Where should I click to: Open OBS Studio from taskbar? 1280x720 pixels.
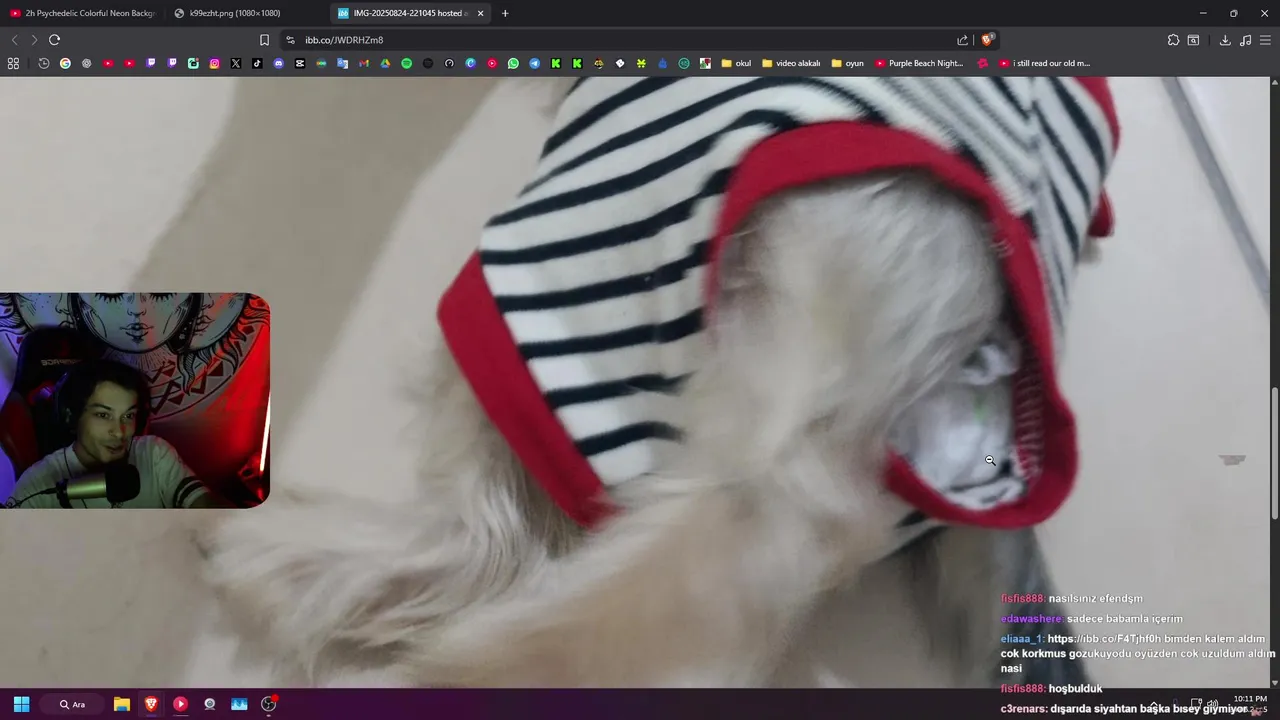click(268, 704)
